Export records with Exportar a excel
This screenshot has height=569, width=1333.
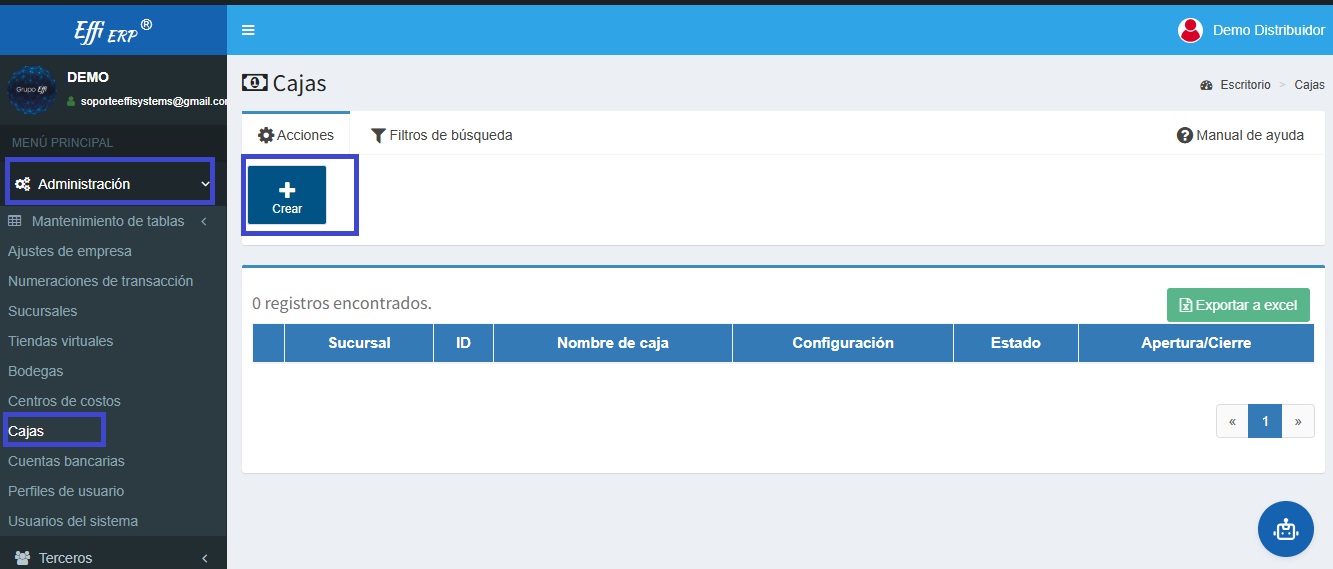point(1238,305)
